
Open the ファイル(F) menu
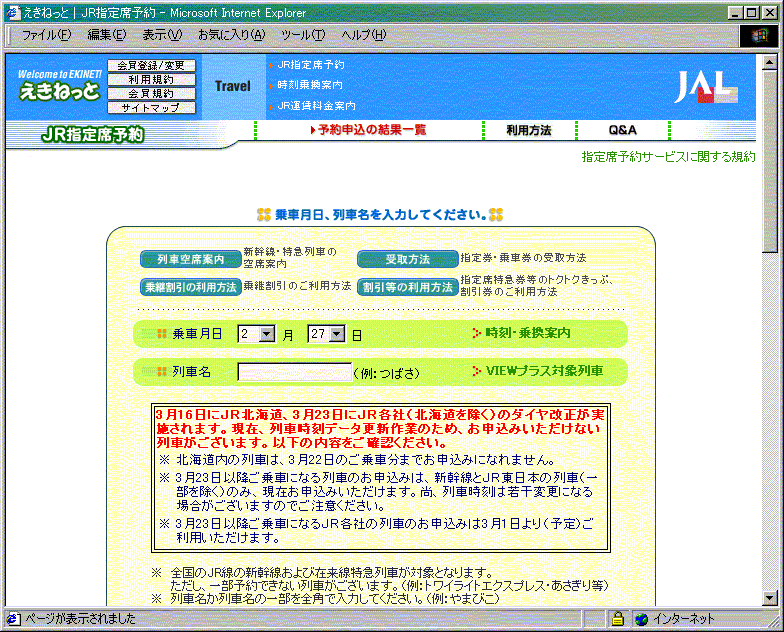46,35
